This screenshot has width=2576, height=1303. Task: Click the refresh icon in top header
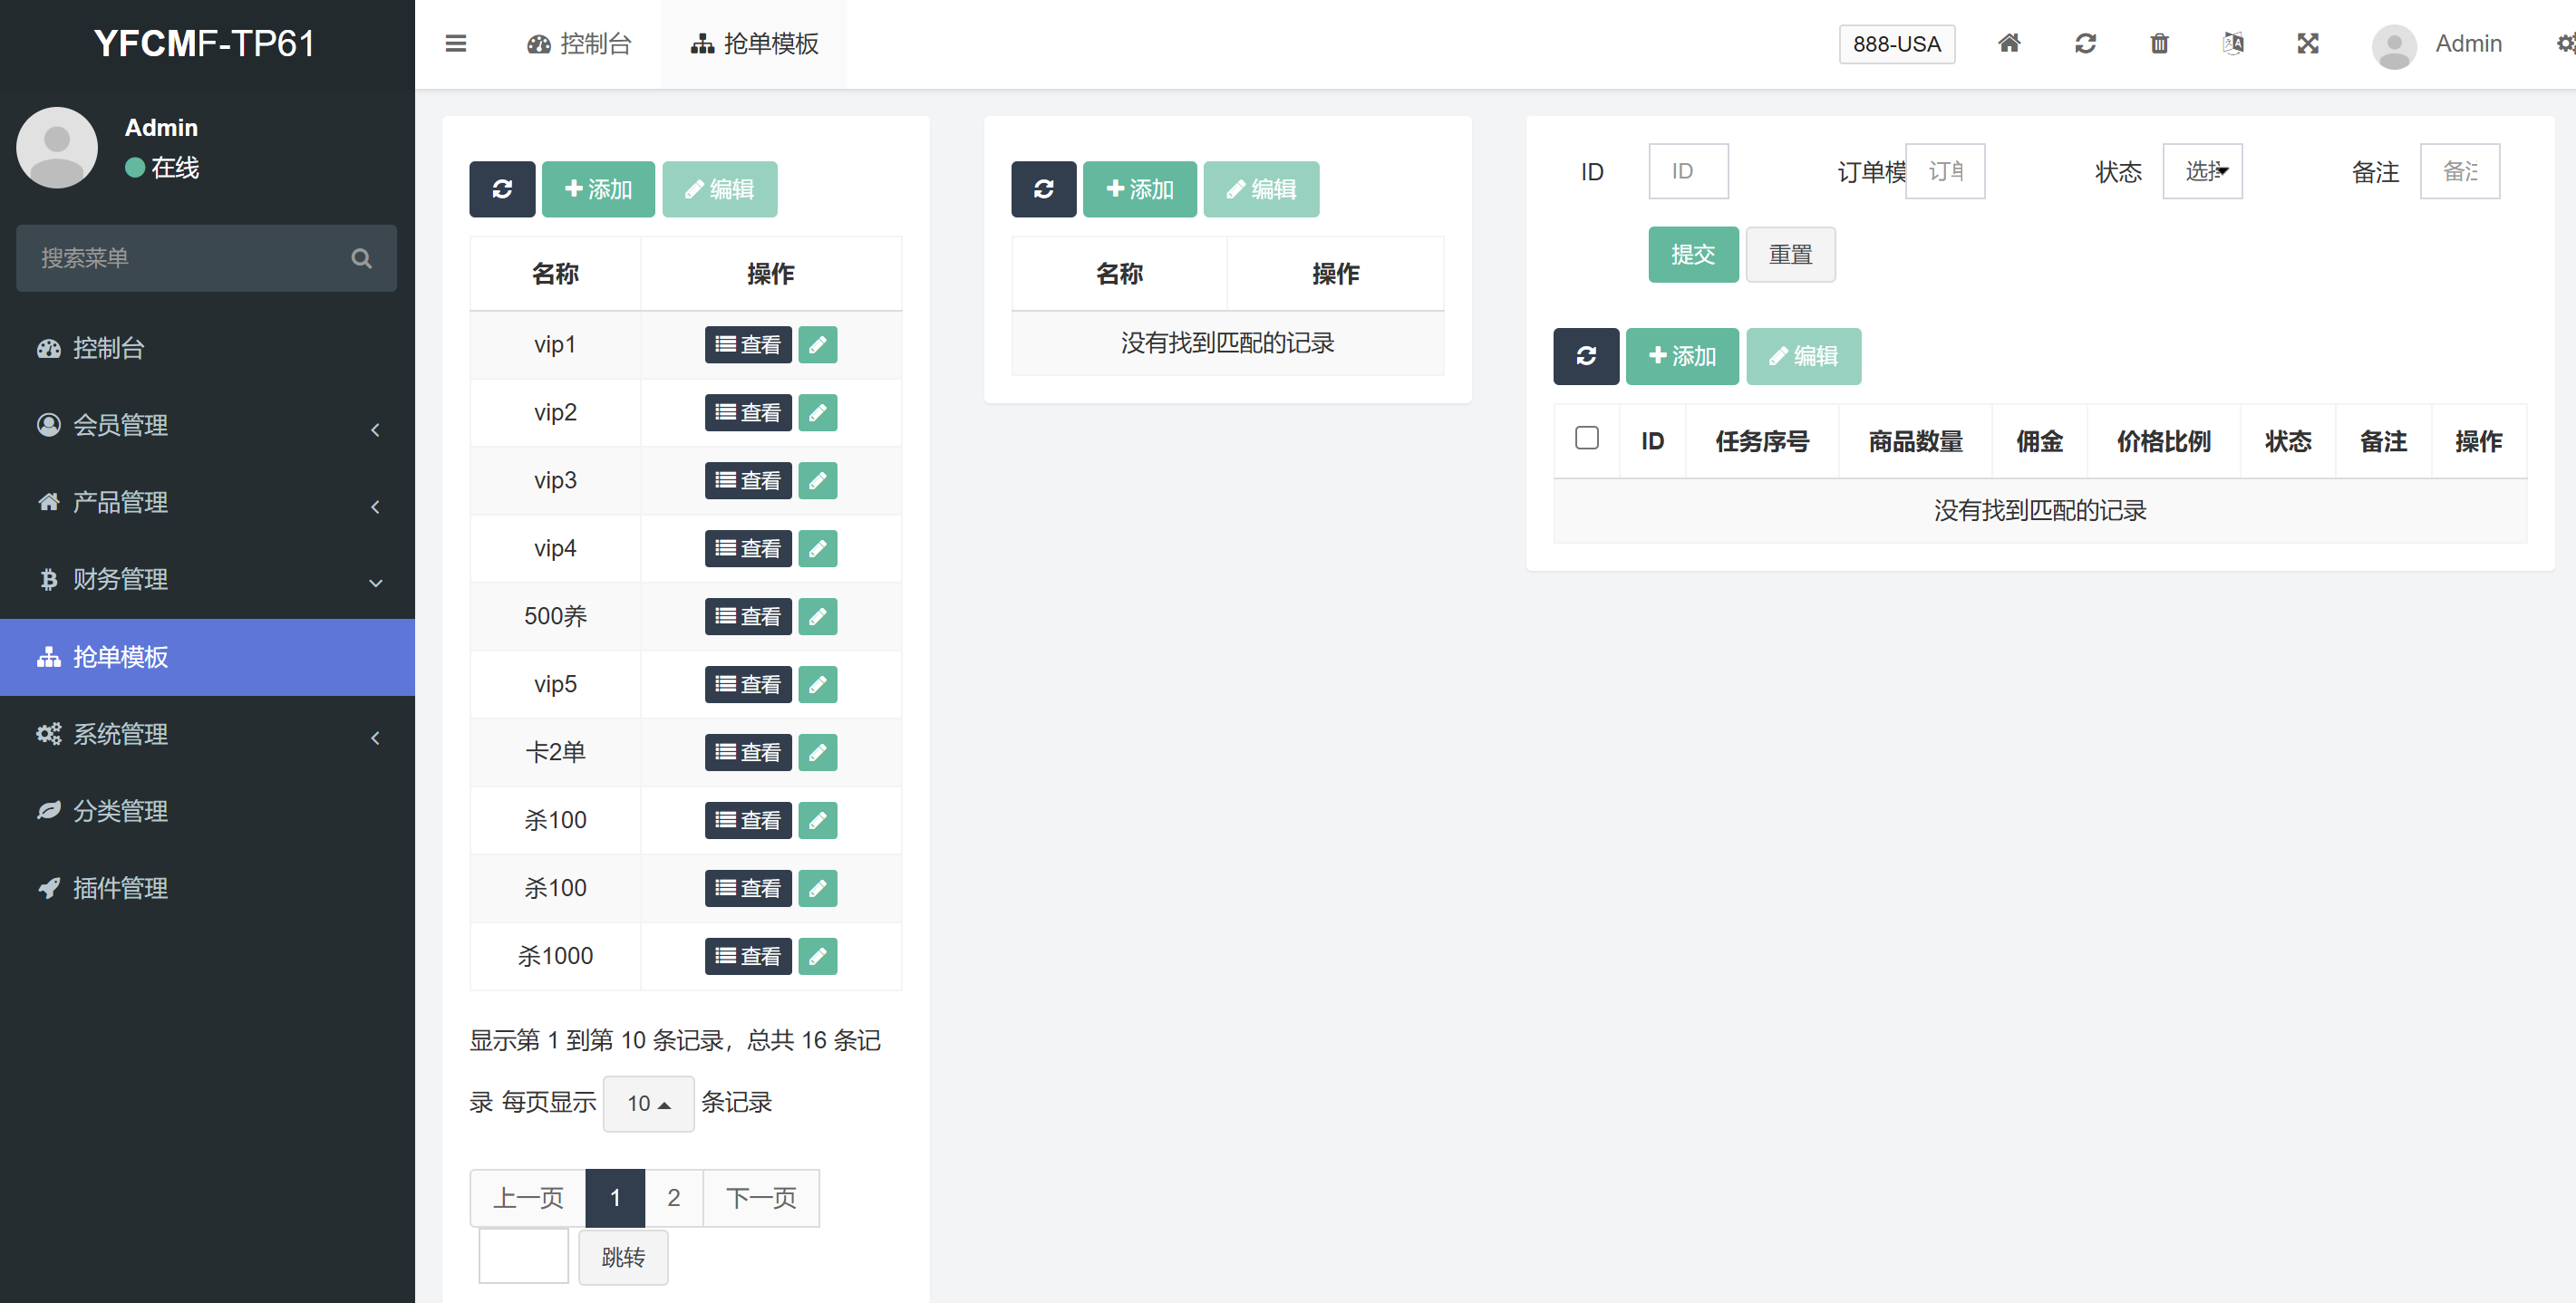2085,43
